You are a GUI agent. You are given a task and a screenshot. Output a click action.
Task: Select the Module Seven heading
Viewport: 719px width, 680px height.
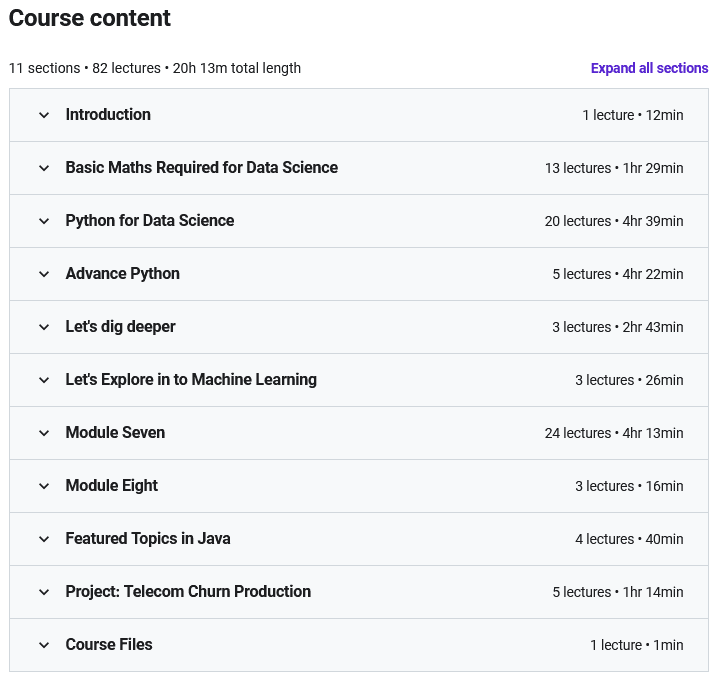(x=115, y=433)
